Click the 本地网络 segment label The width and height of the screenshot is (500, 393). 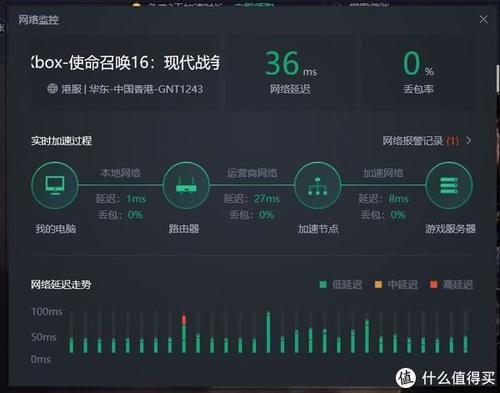[x=121, y=173]
